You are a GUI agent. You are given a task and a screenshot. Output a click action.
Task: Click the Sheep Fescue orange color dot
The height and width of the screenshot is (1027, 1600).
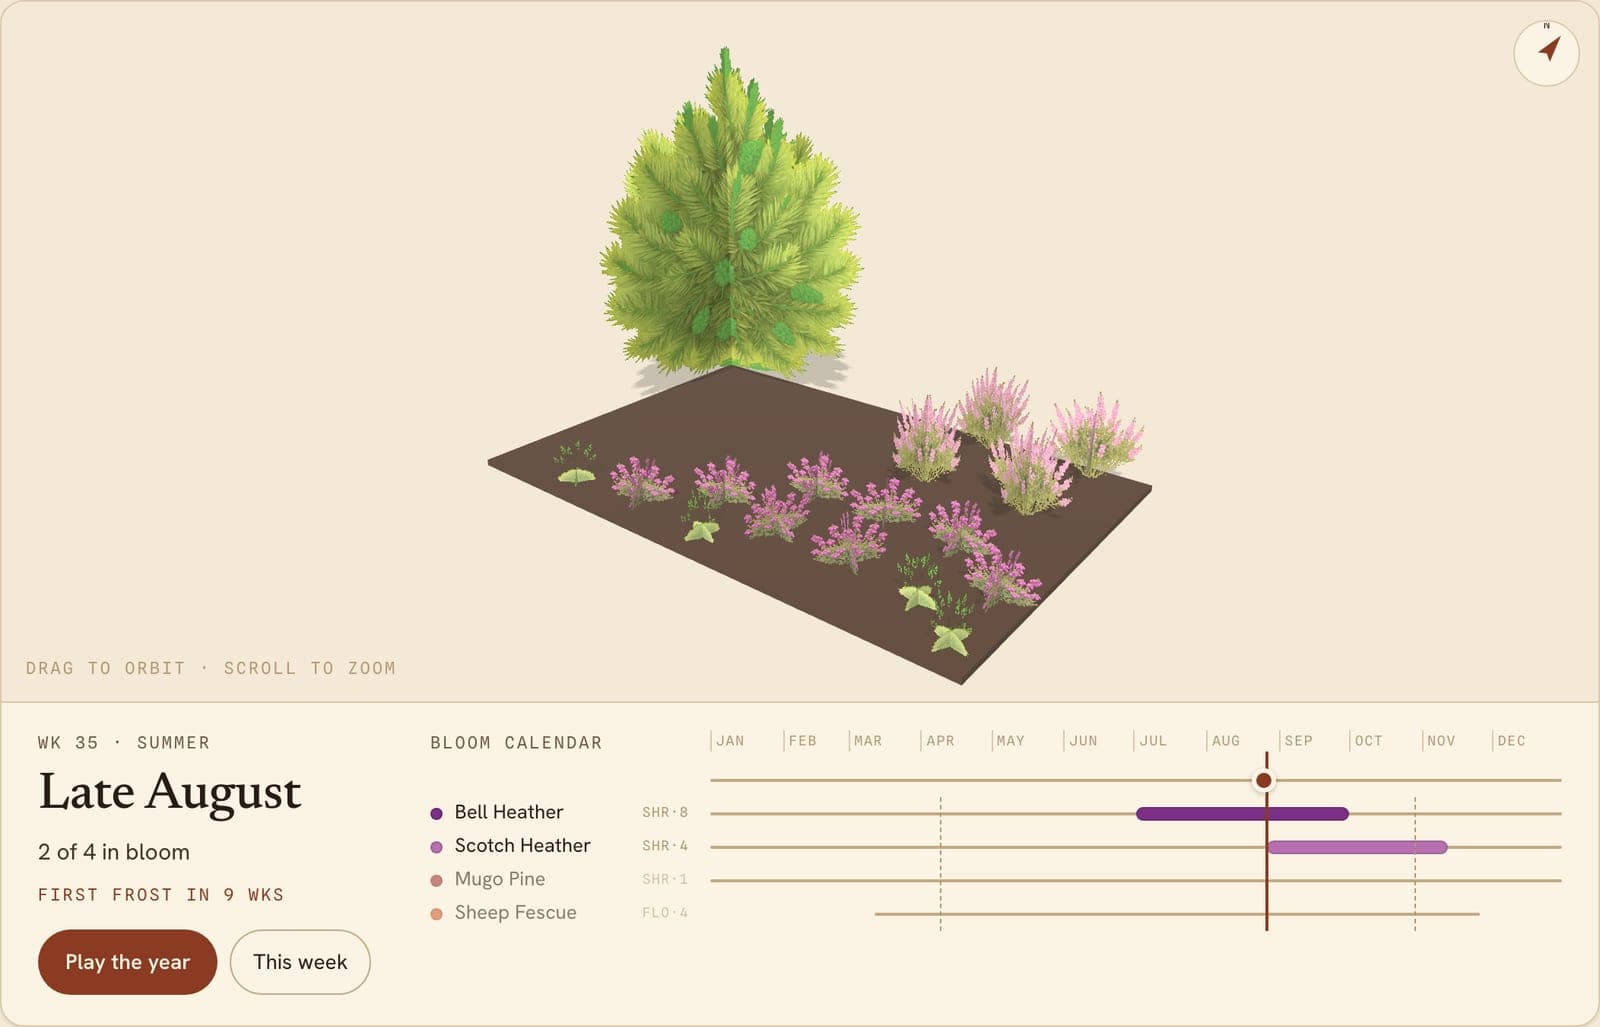point(436,914)
